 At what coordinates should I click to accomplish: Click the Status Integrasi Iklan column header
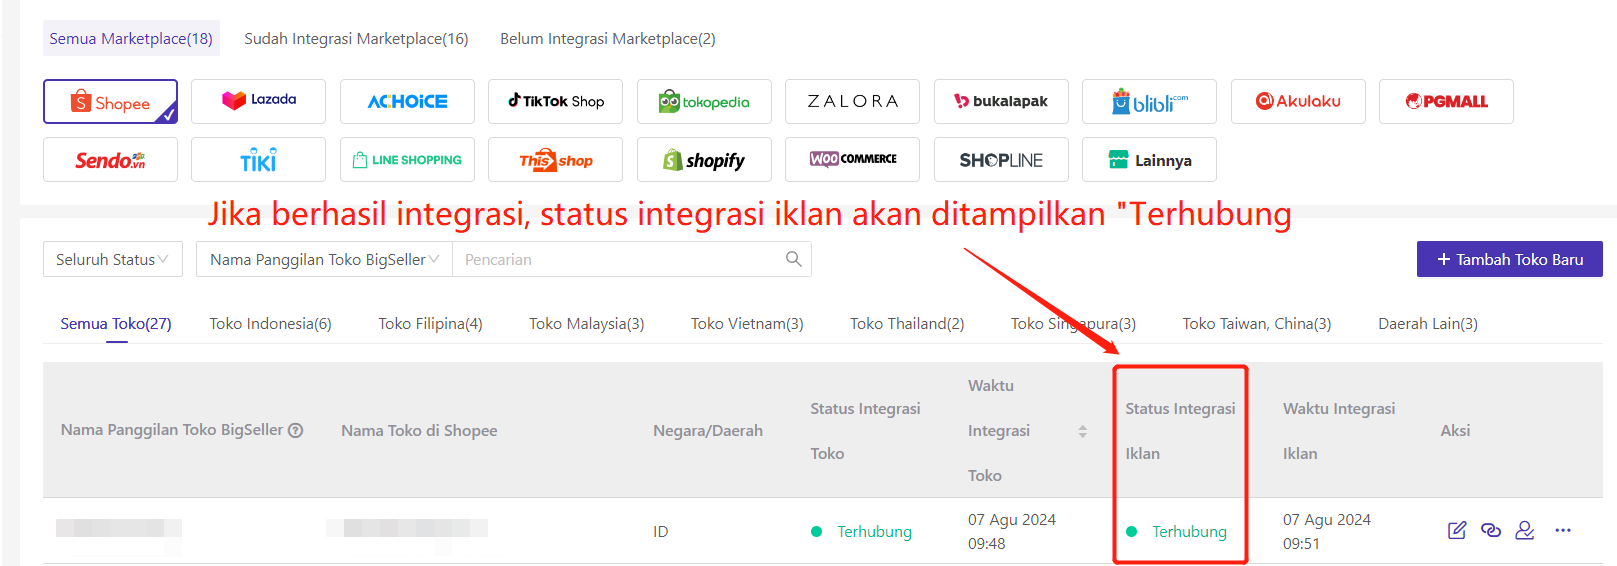[1180, 431]
